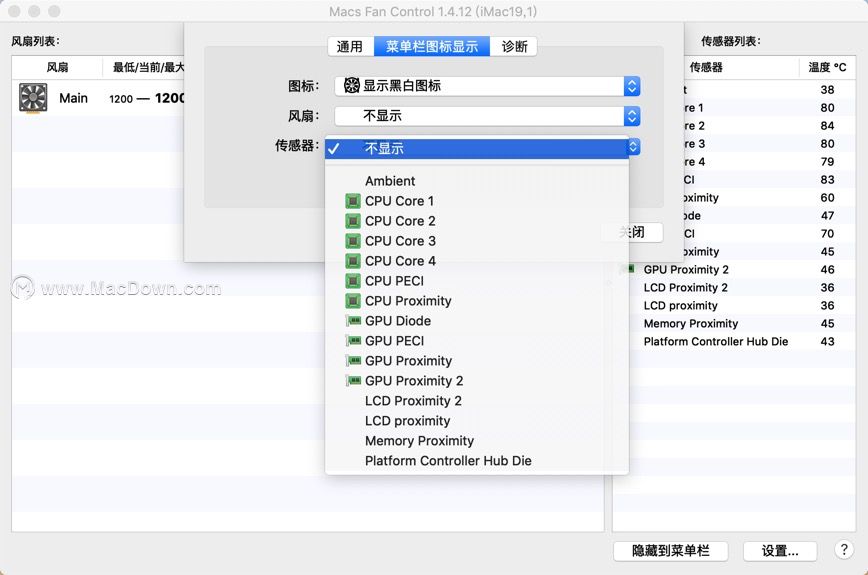Screen dimensions: 868x575
Task: Click the CPU PECI chip icon in menu
Action: tap(353, 281)
